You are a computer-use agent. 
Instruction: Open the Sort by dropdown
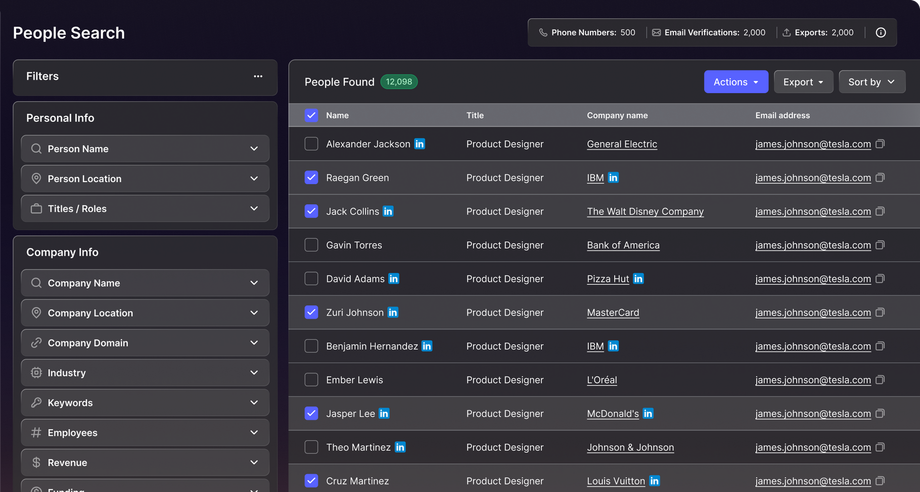[872, 82]
